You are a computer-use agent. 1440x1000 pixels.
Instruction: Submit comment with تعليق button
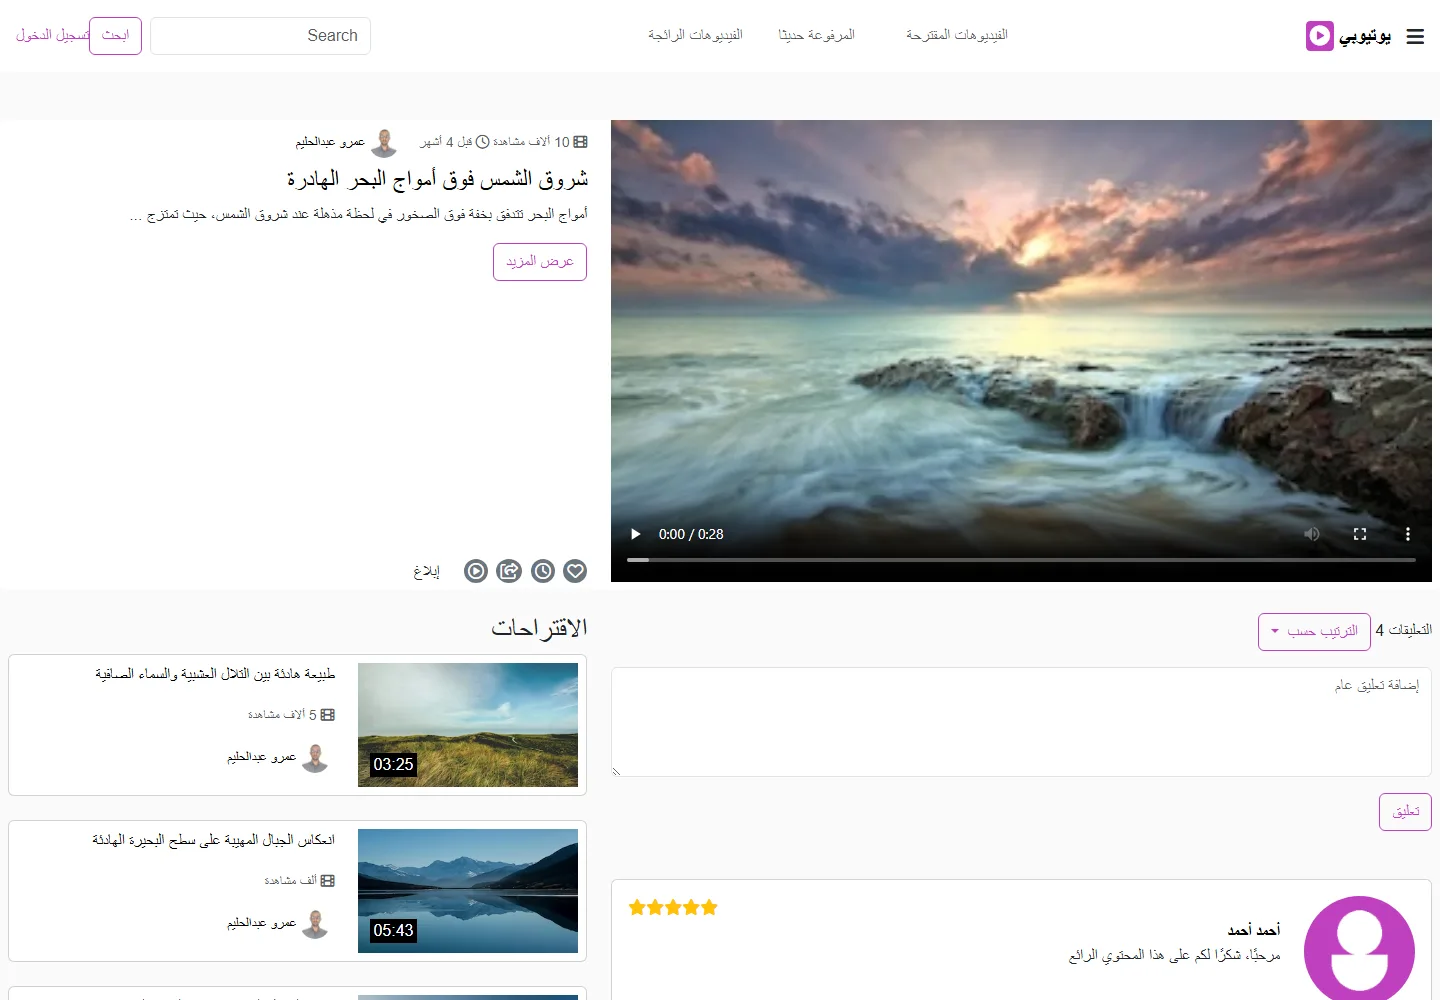(1405, 812)
